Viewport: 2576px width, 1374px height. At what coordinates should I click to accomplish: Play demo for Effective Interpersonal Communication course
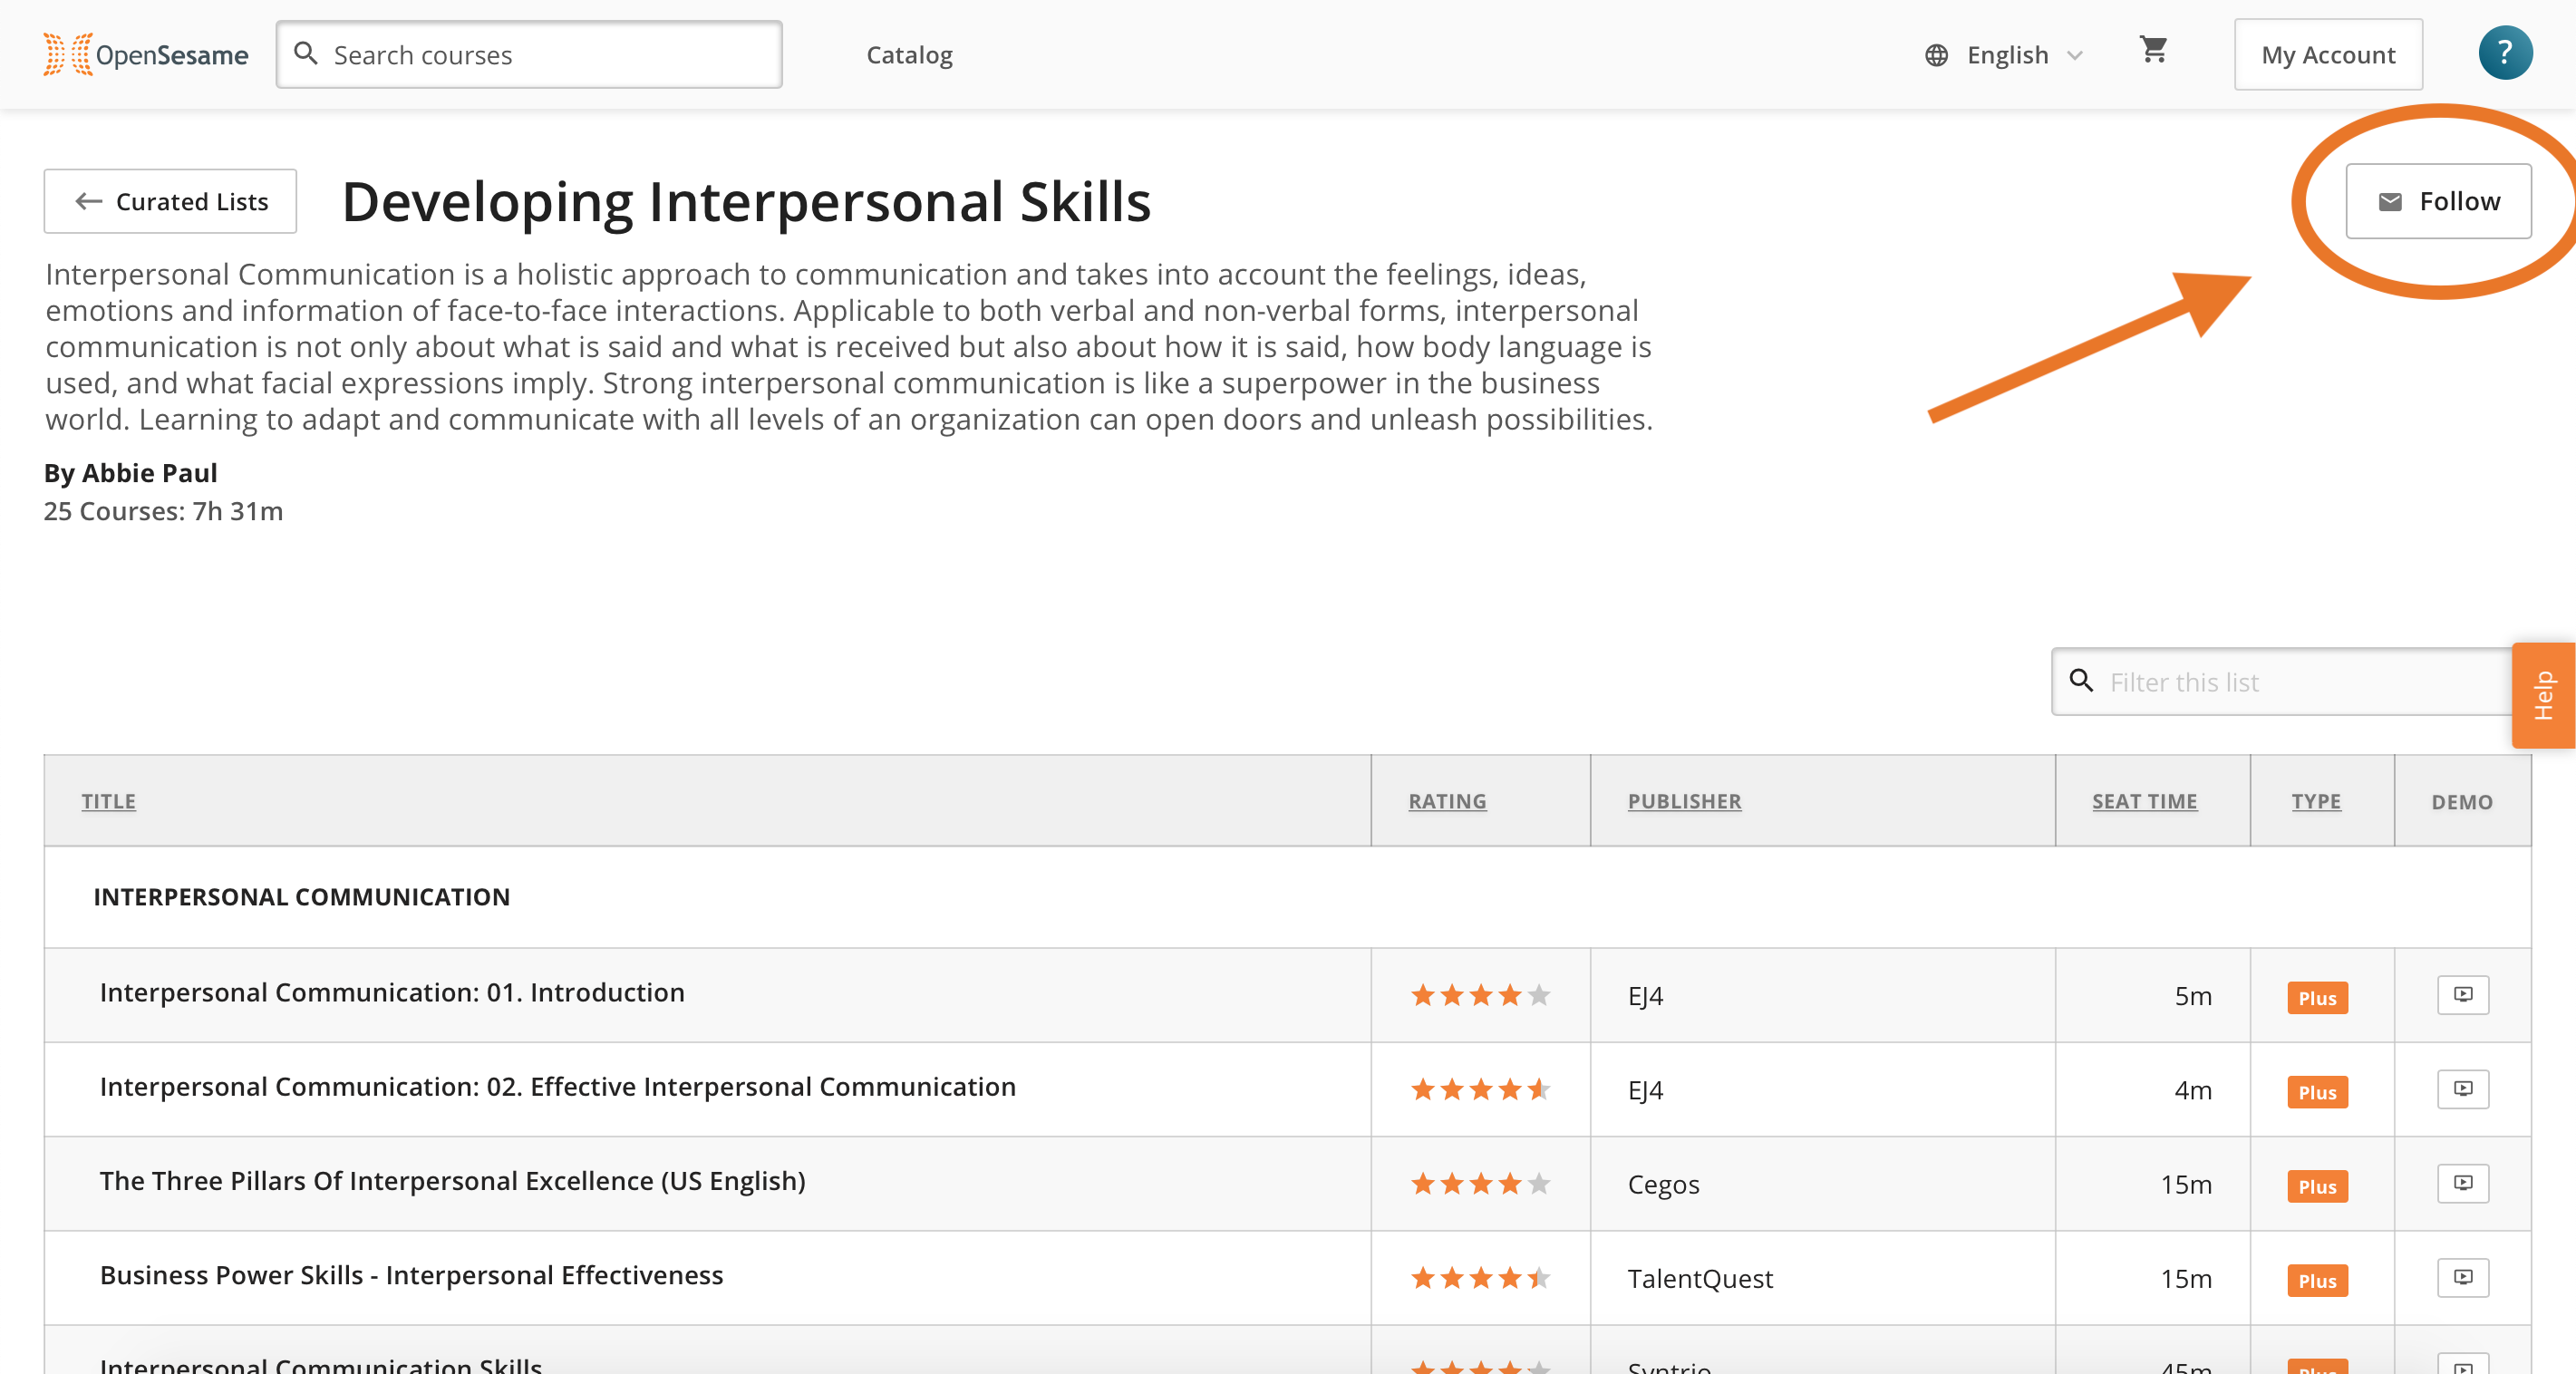[x=2463, y=1089]
